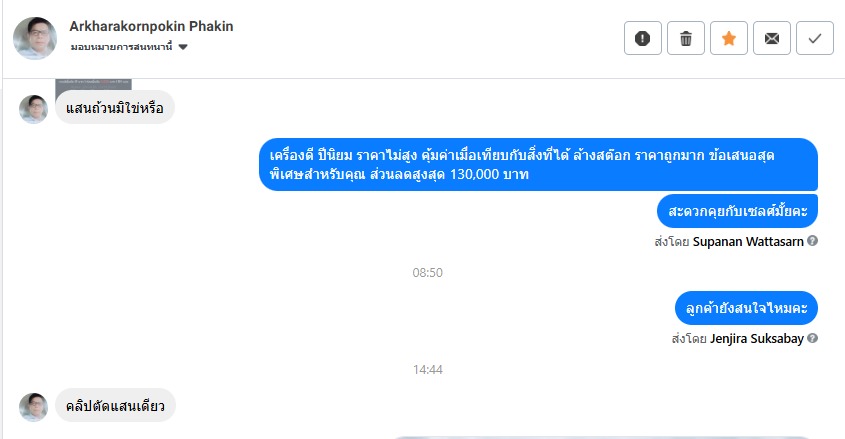Screen dimensions: 845x439
Task: Click sender name Jenjira Suksabay
Action: (x=756, y=339)
